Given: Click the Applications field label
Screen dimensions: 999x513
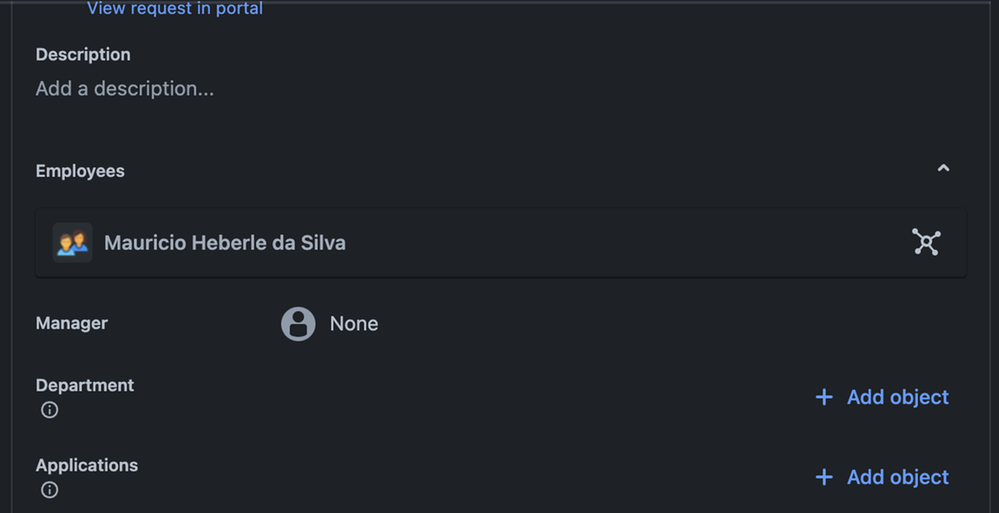Looking at the screenshot, I should (87, 465).
